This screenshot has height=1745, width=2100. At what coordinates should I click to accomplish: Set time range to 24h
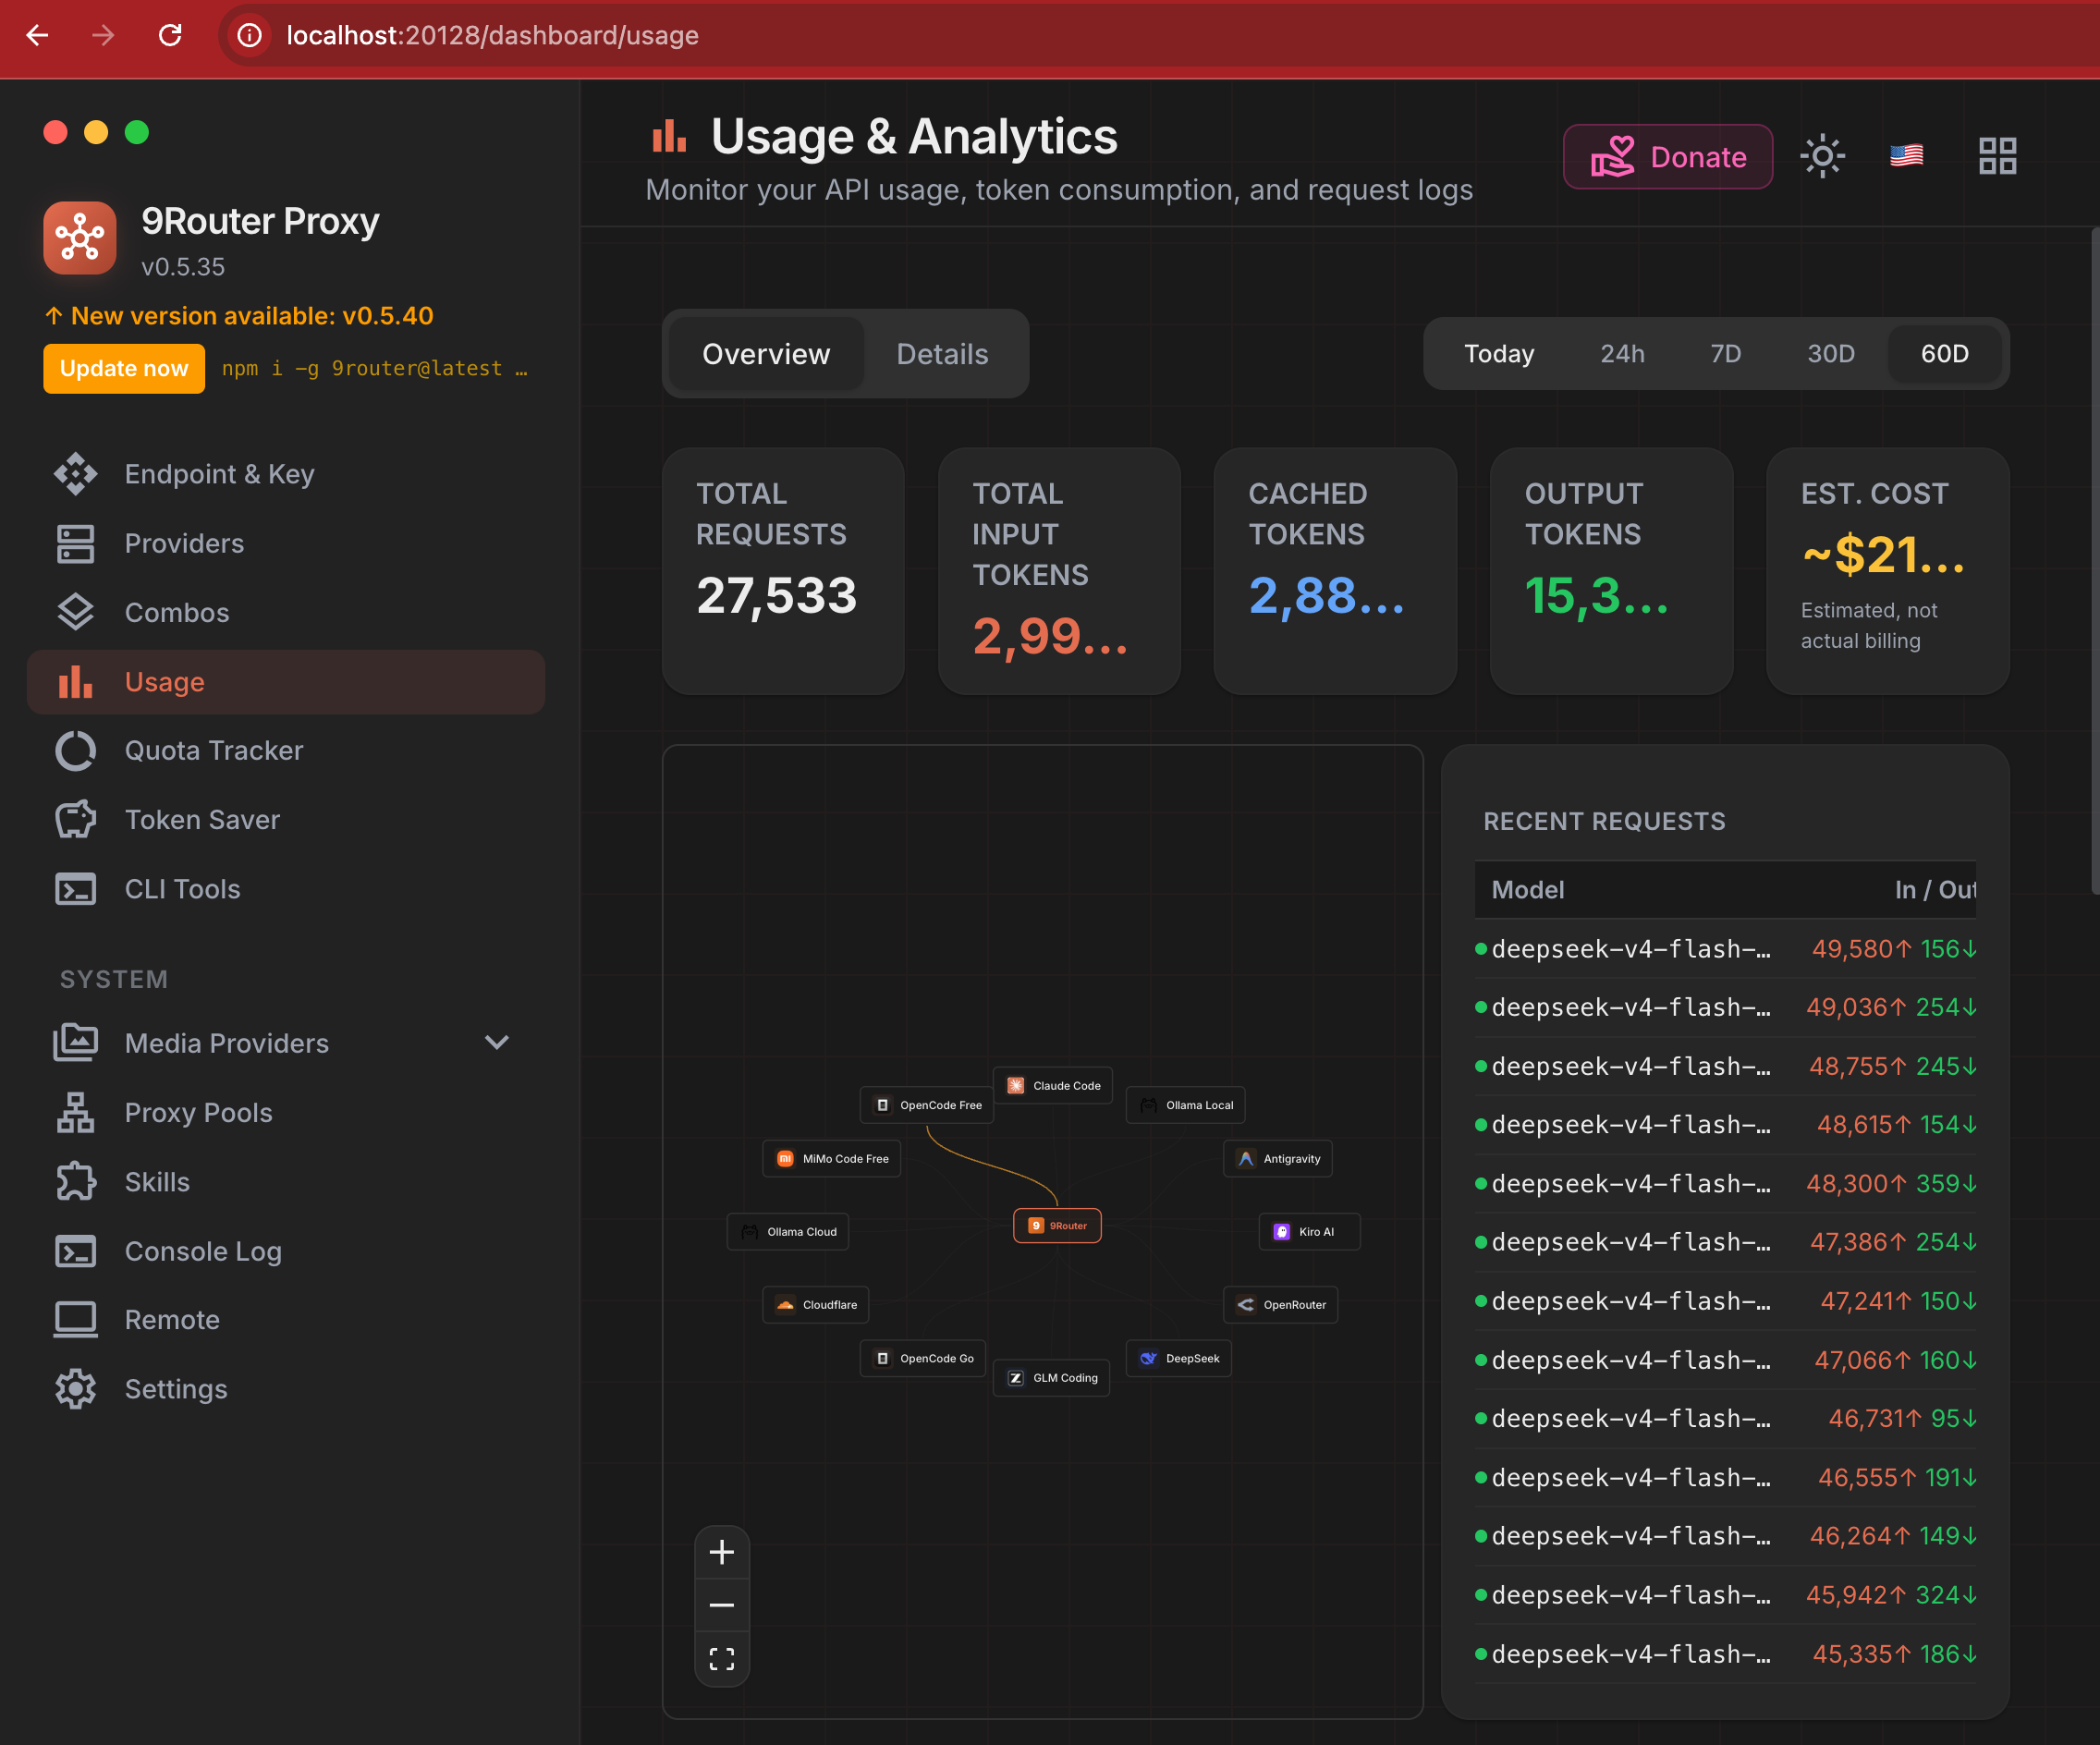tap(1622, 353)
